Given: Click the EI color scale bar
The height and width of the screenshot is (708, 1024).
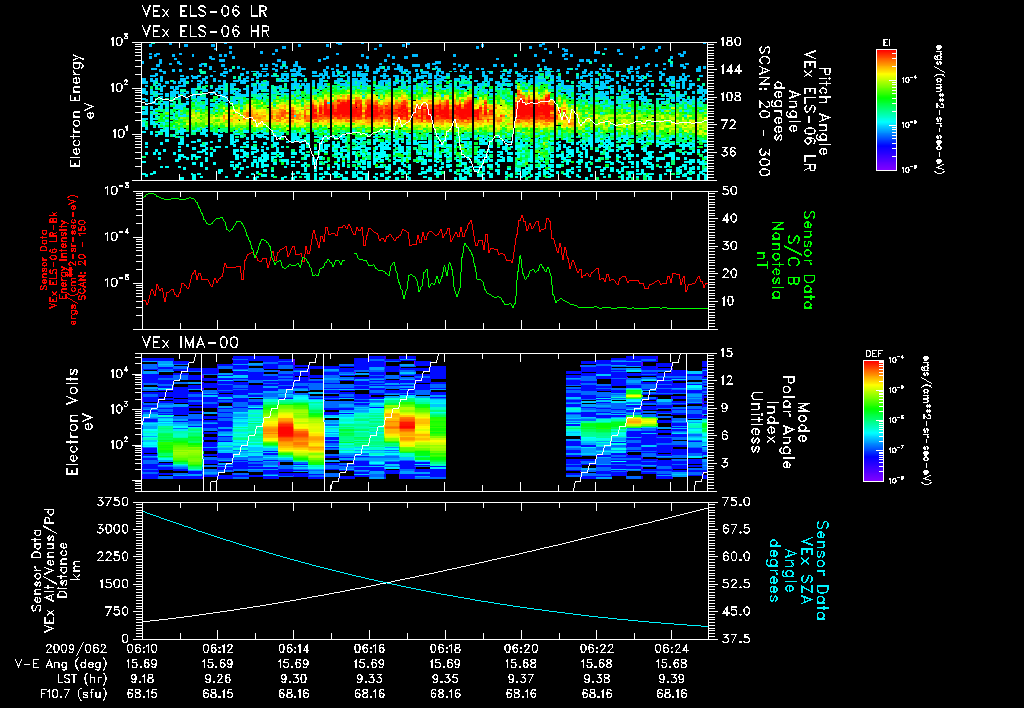Looking at the screenshot, I should click(886, 109).
